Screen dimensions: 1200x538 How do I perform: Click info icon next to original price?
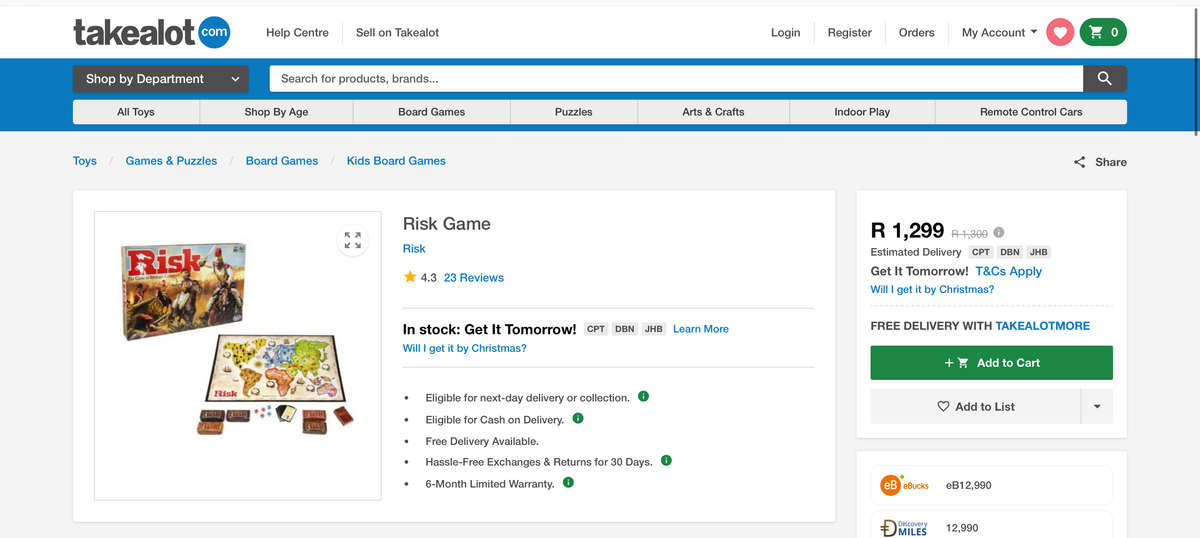999,233
